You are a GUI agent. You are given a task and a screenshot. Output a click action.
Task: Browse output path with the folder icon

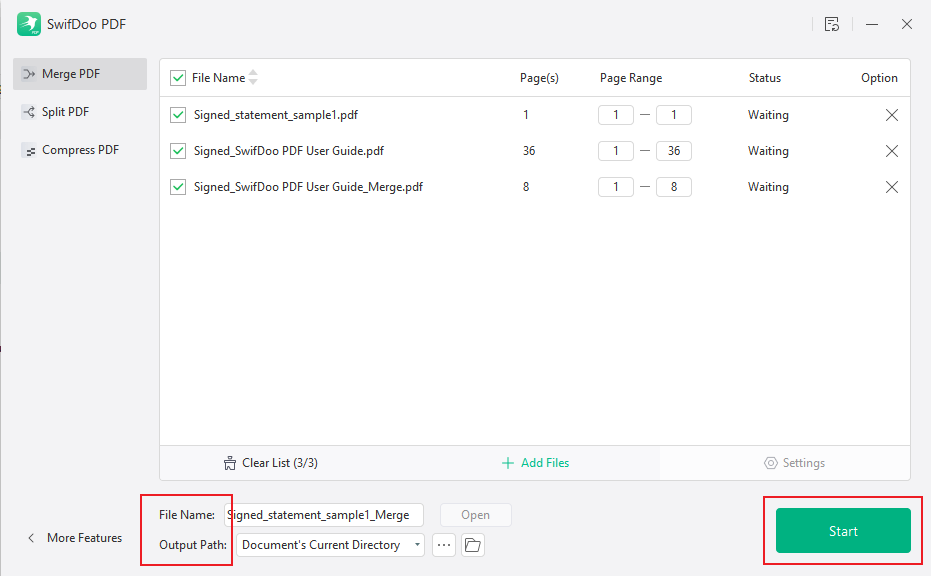(x=471, y=545)
